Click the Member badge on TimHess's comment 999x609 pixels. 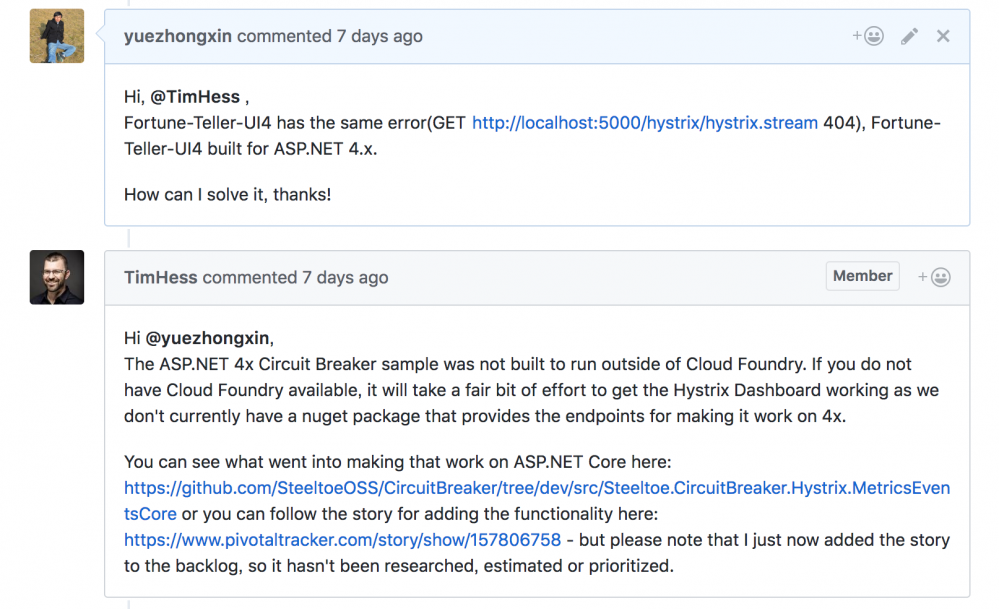(862, 276)
